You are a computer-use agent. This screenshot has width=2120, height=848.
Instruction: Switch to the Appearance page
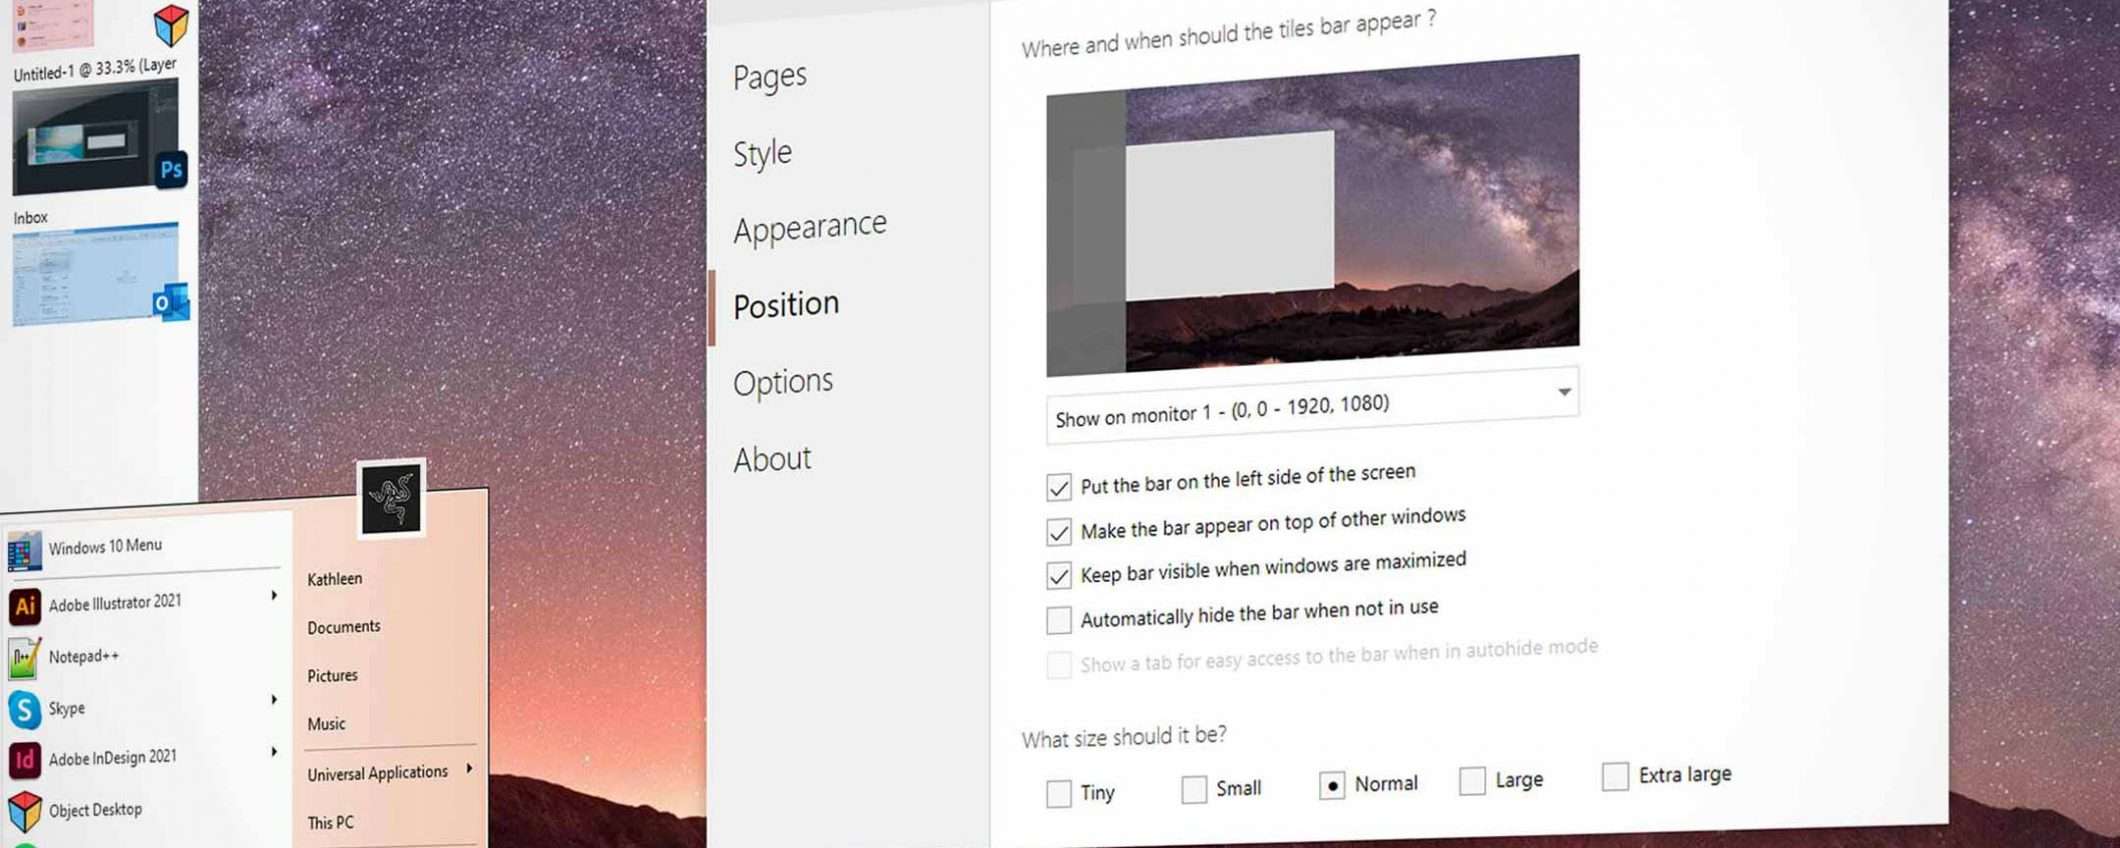pyautogui.click(x=810, y=227)
